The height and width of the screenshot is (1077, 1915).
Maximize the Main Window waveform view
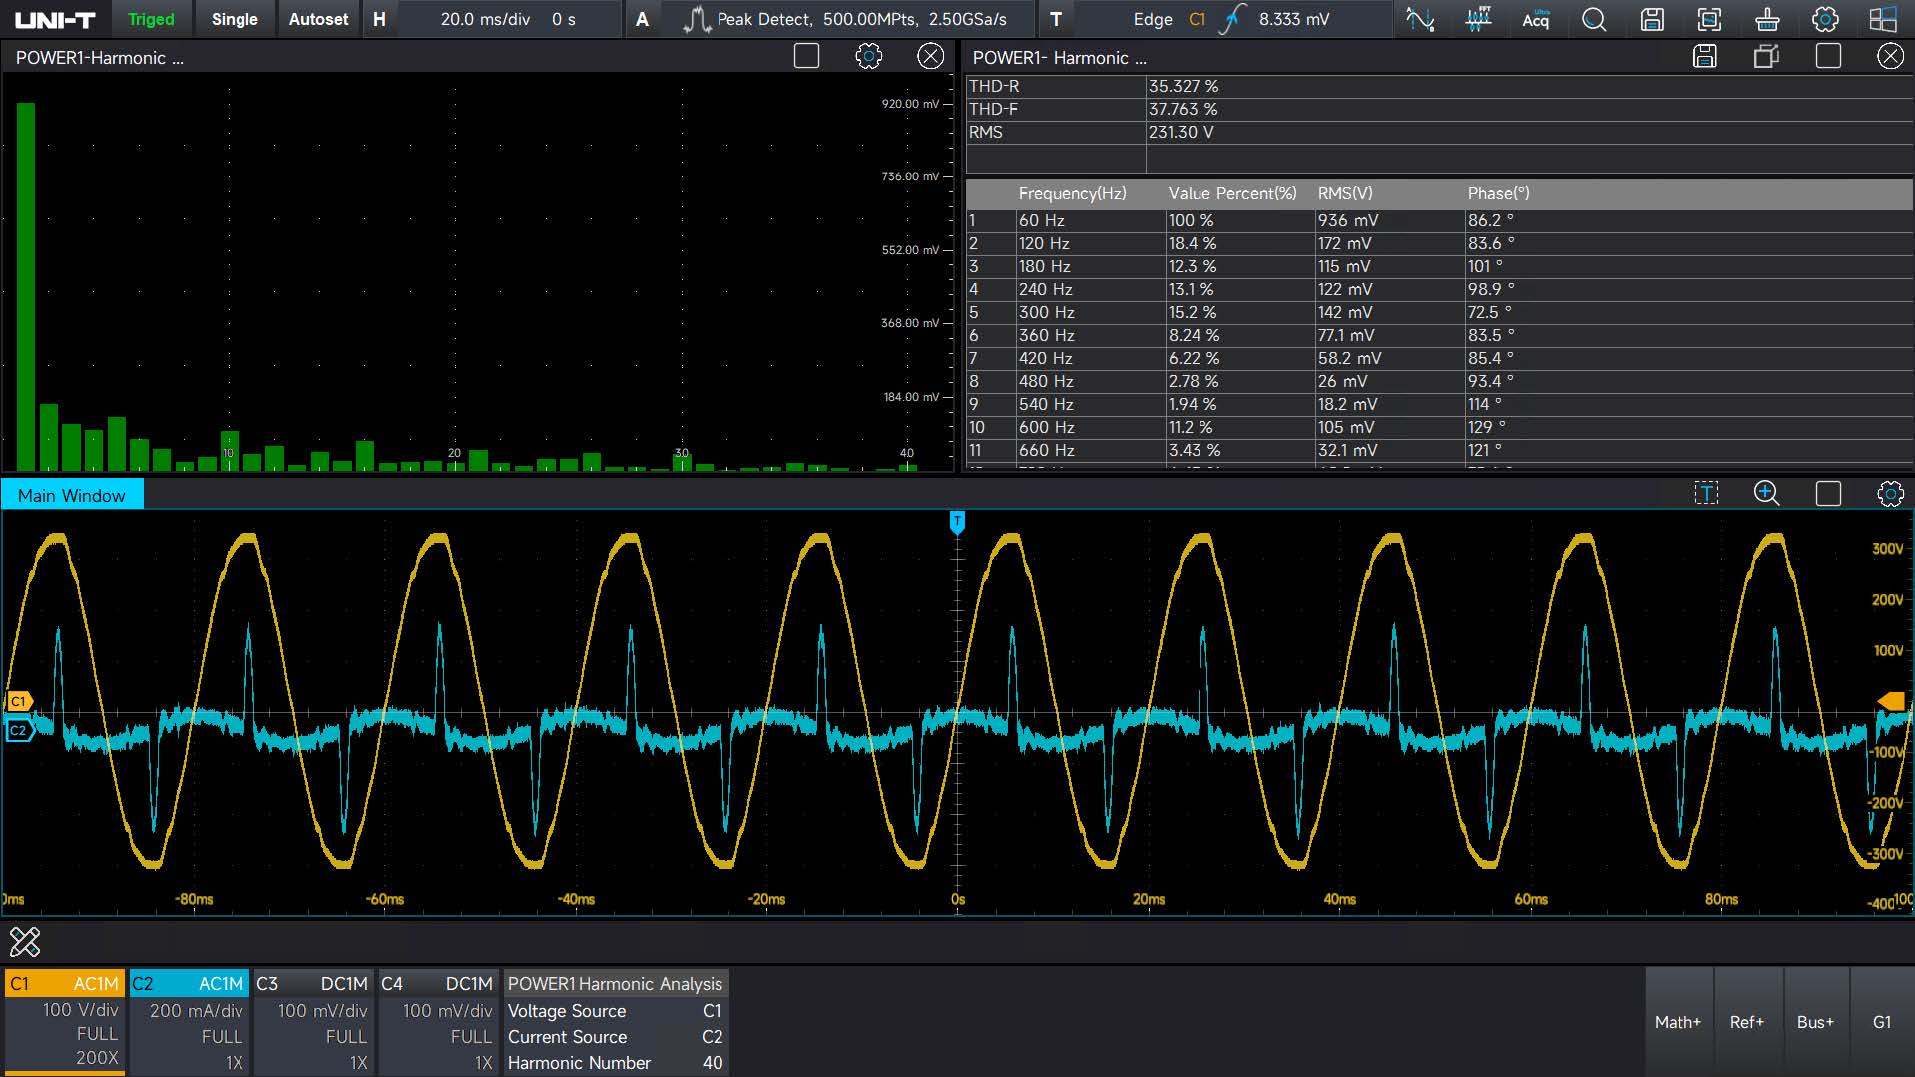pyautogui.click(x=1828, y=493)
